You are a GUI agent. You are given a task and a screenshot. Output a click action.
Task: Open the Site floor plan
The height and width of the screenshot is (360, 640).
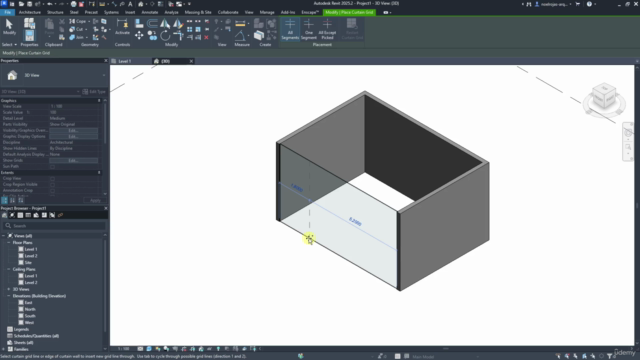(28, 262)
